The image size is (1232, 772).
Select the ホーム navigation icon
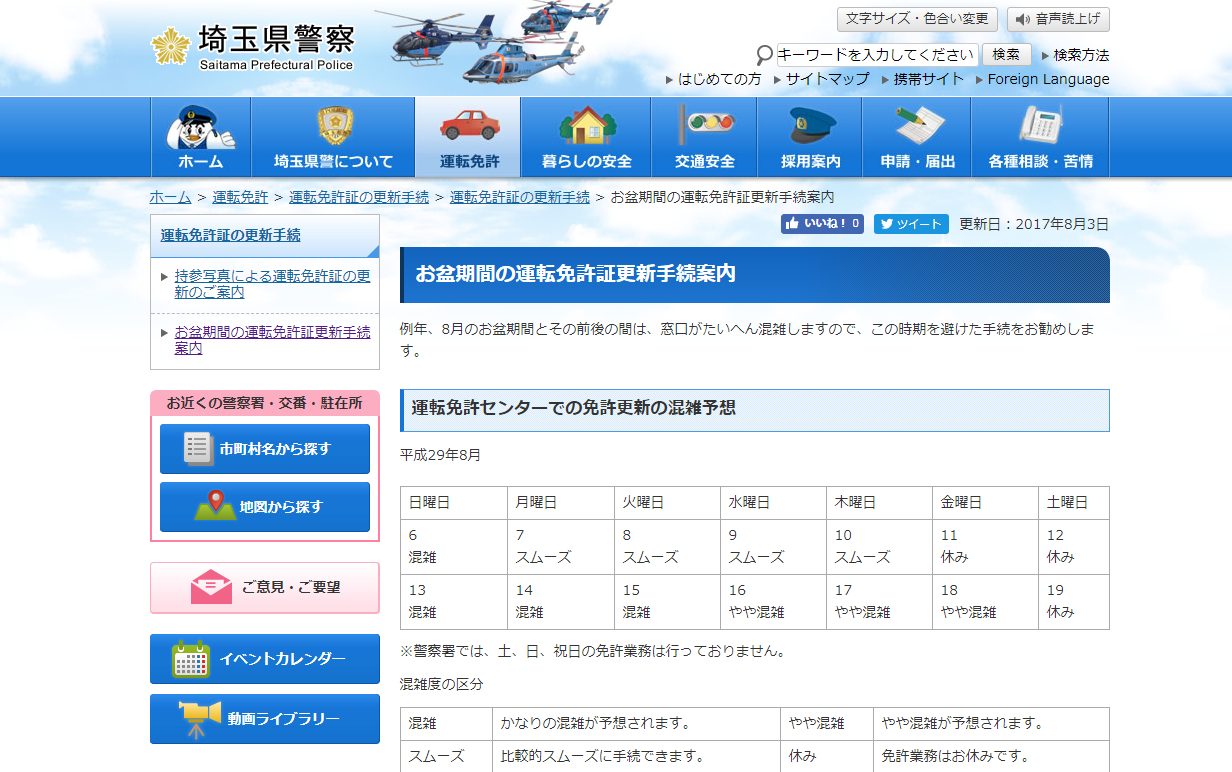pyautogui.click(x=199, y=128)
